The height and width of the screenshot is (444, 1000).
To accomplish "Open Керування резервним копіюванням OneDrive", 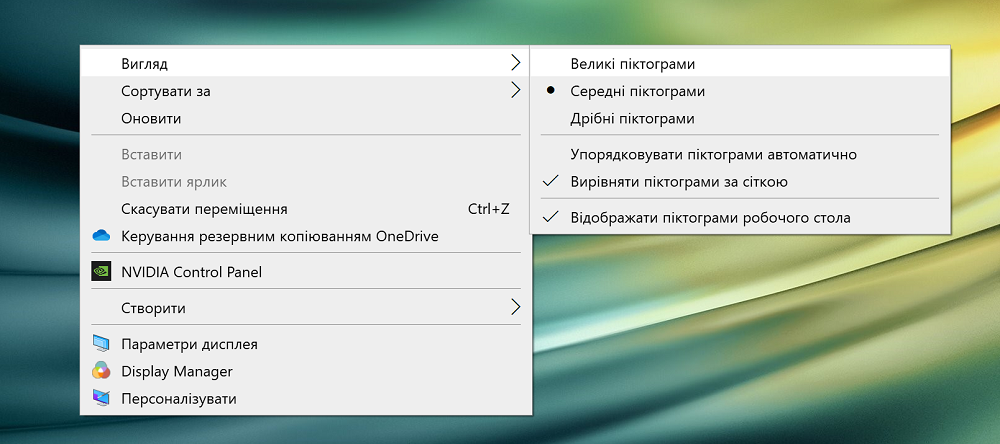I will (279, 236).
